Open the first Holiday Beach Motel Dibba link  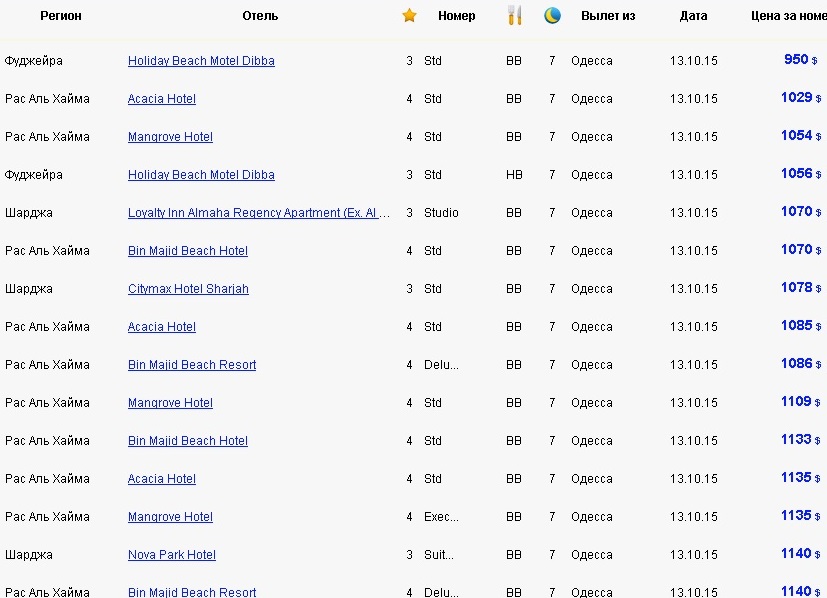point(201,61)
